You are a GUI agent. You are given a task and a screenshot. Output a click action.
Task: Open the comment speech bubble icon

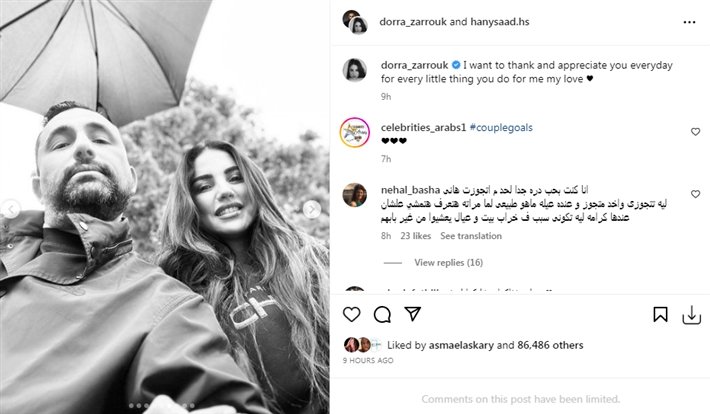382,314
